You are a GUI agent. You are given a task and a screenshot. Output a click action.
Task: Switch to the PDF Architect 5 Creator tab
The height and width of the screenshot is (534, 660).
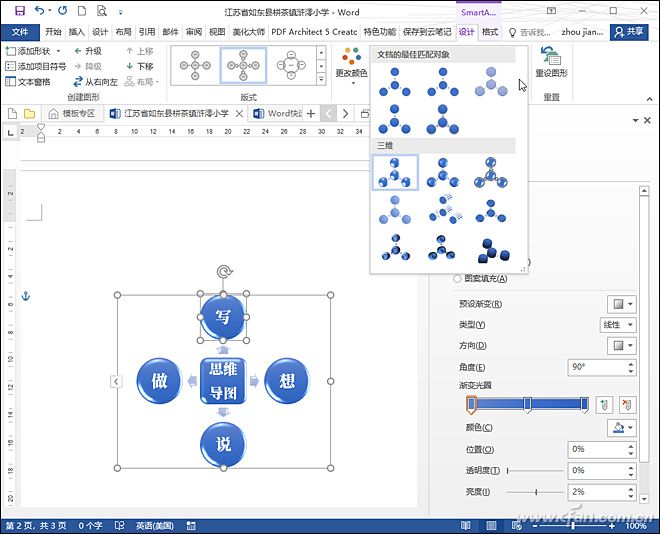tap(314, 32)
